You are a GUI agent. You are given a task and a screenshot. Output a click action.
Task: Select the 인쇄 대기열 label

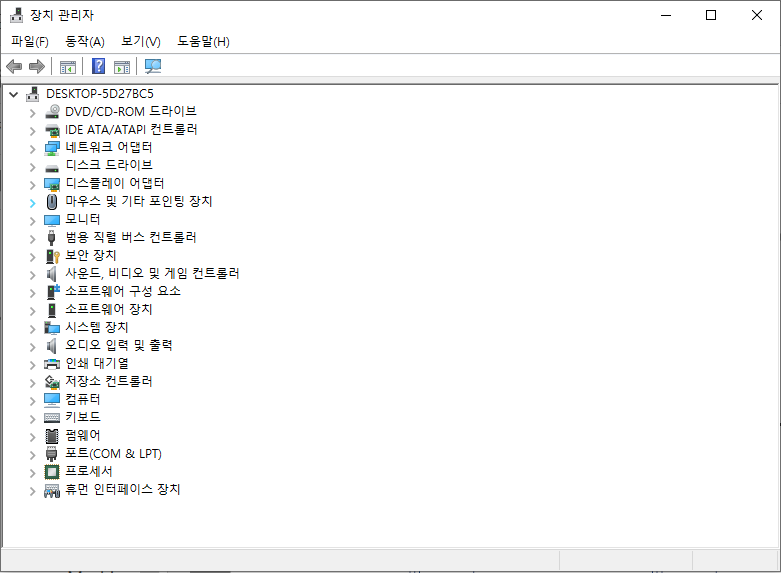(x=97, y=363)
